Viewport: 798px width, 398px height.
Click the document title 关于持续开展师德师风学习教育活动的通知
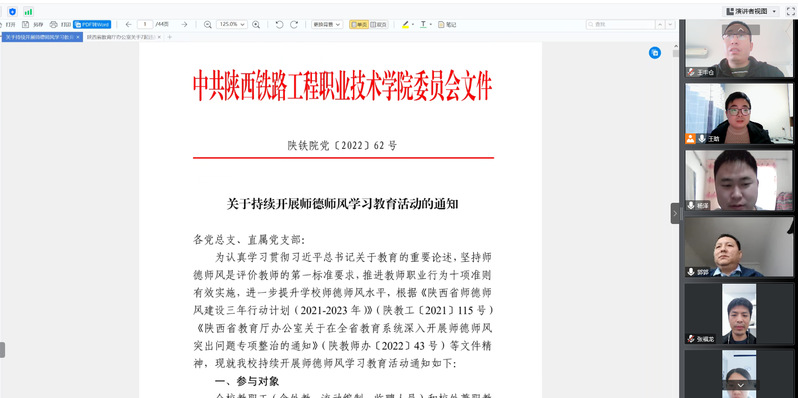pyautogui.click(x=343, y=205)
